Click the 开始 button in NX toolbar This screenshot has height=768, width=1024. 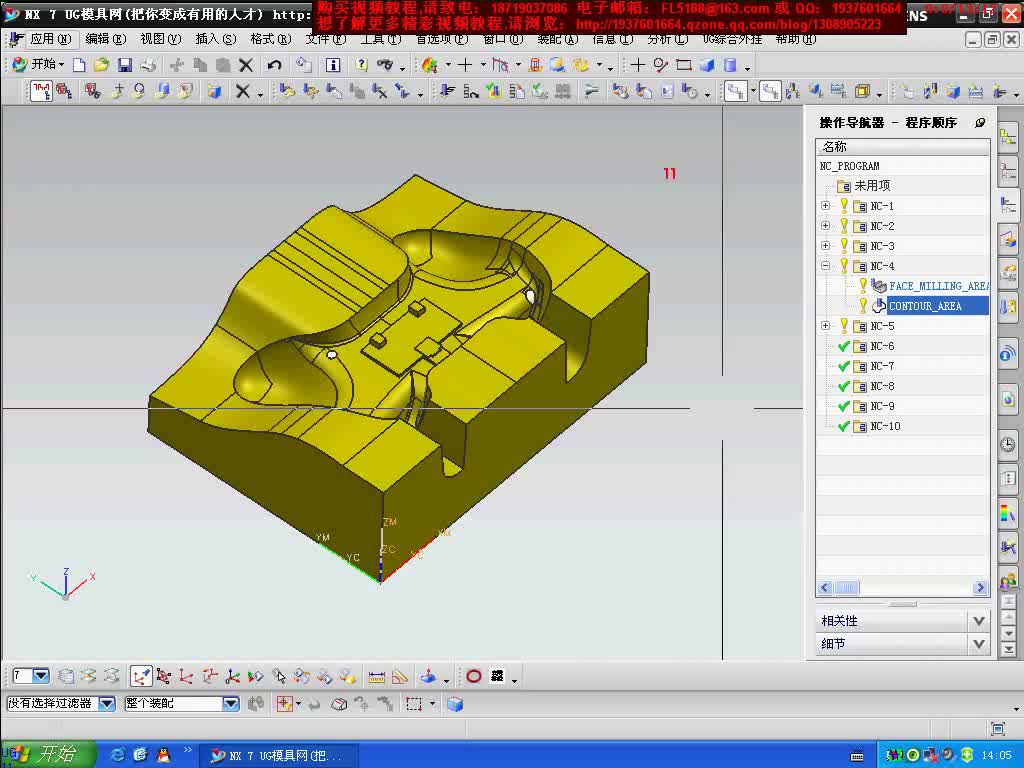pyautogui.click(x=39, y=64)
